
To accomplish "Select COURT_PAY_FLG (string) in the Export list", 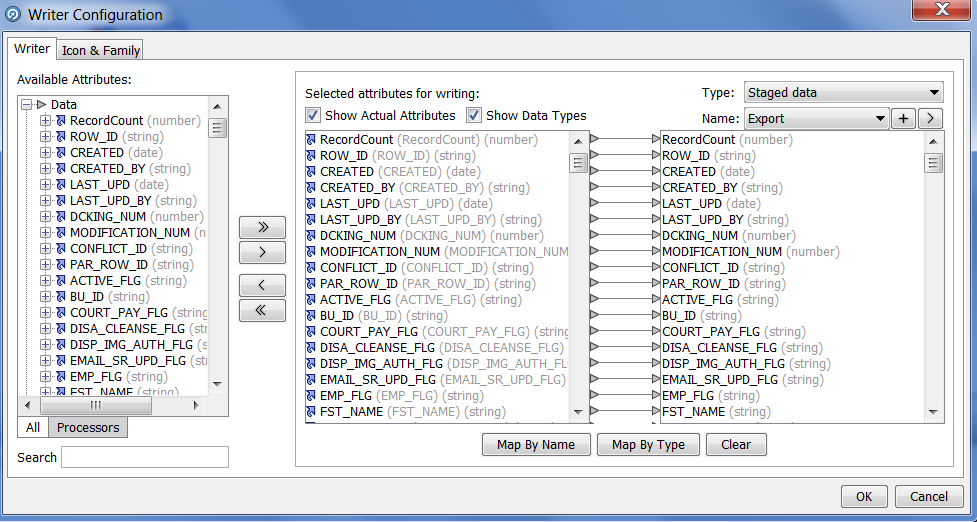I will click(x=733, y=331).
